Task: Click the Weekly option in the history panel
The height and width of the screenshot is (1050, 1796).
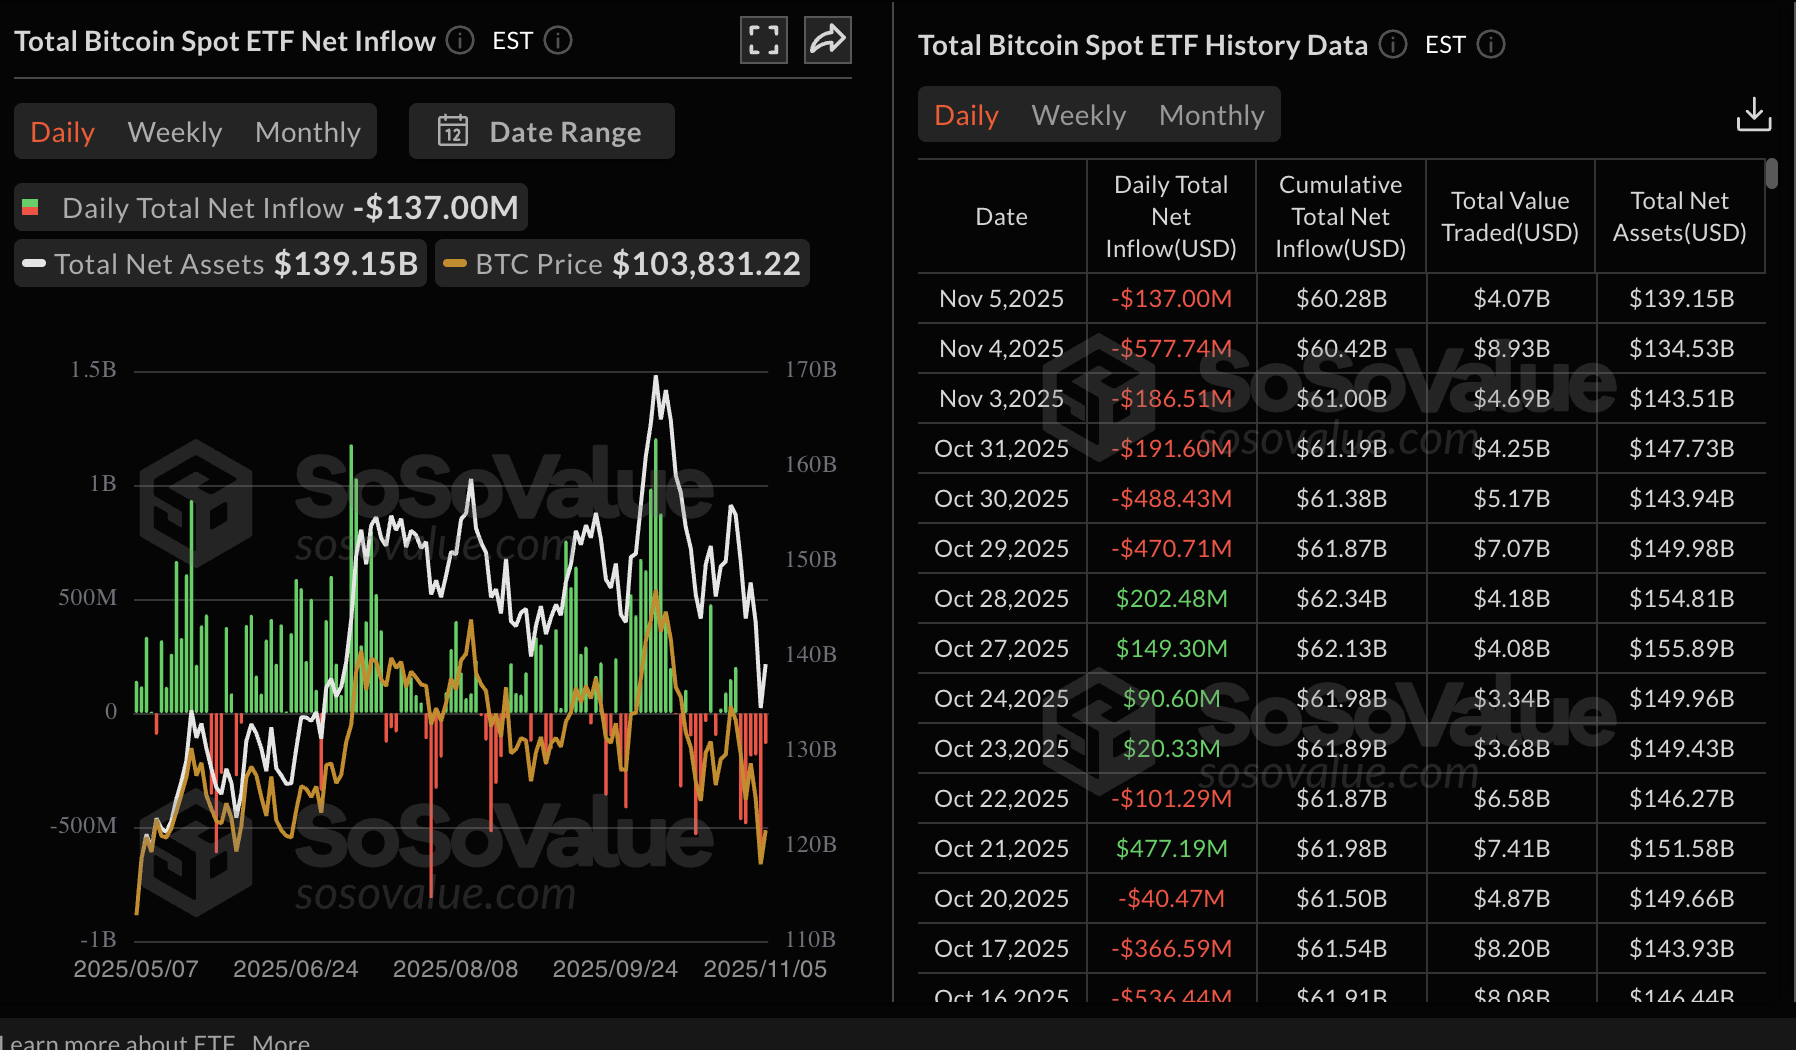Action: (1078, 114)
